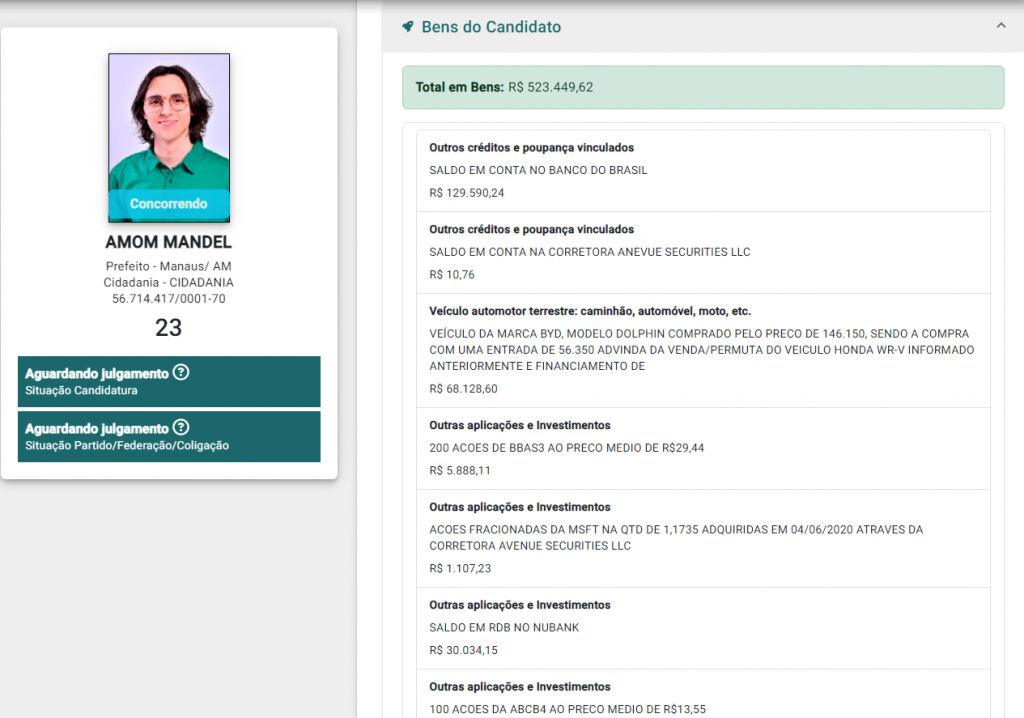Click the help icon beside Situação Partido/Federação/Coligação
1024x718 pixels.
[181, 428]
